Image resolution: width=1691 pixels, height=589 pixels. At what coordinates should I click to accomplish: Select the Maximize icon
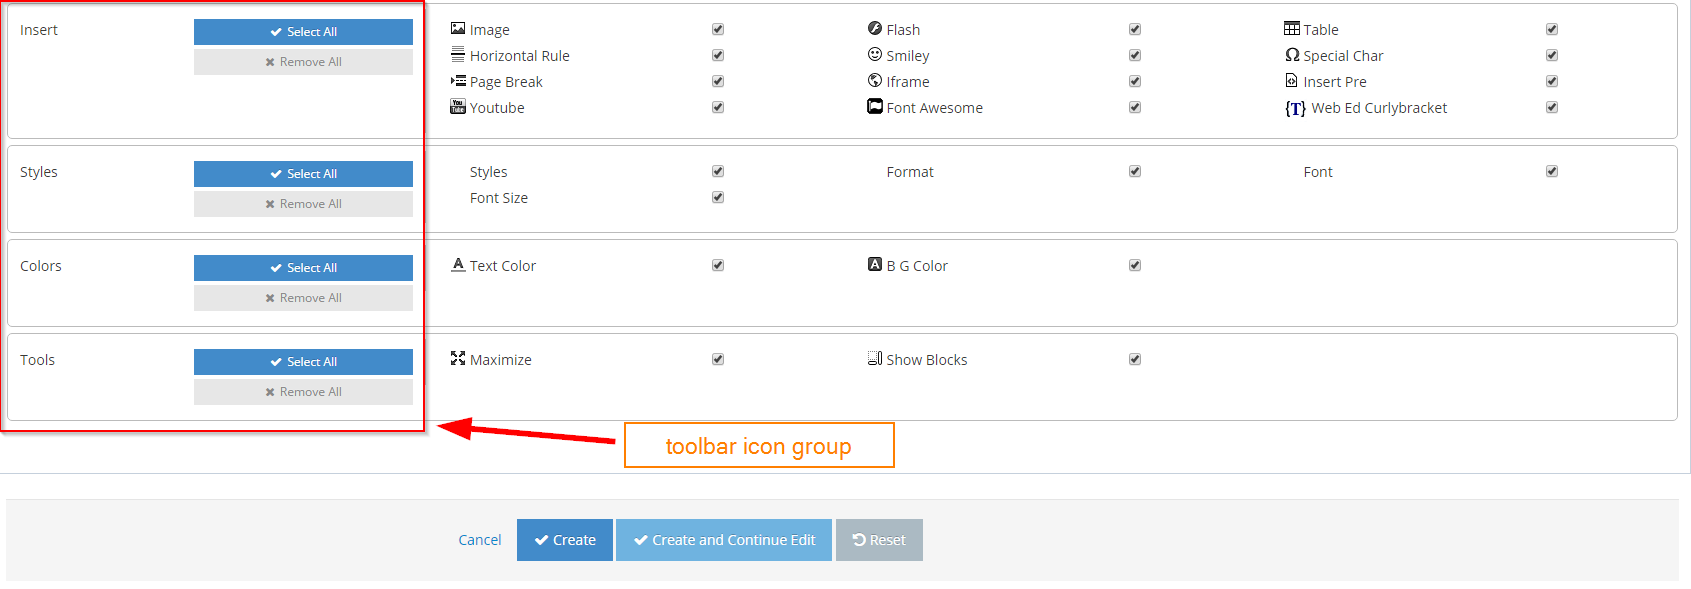point(459,358)
